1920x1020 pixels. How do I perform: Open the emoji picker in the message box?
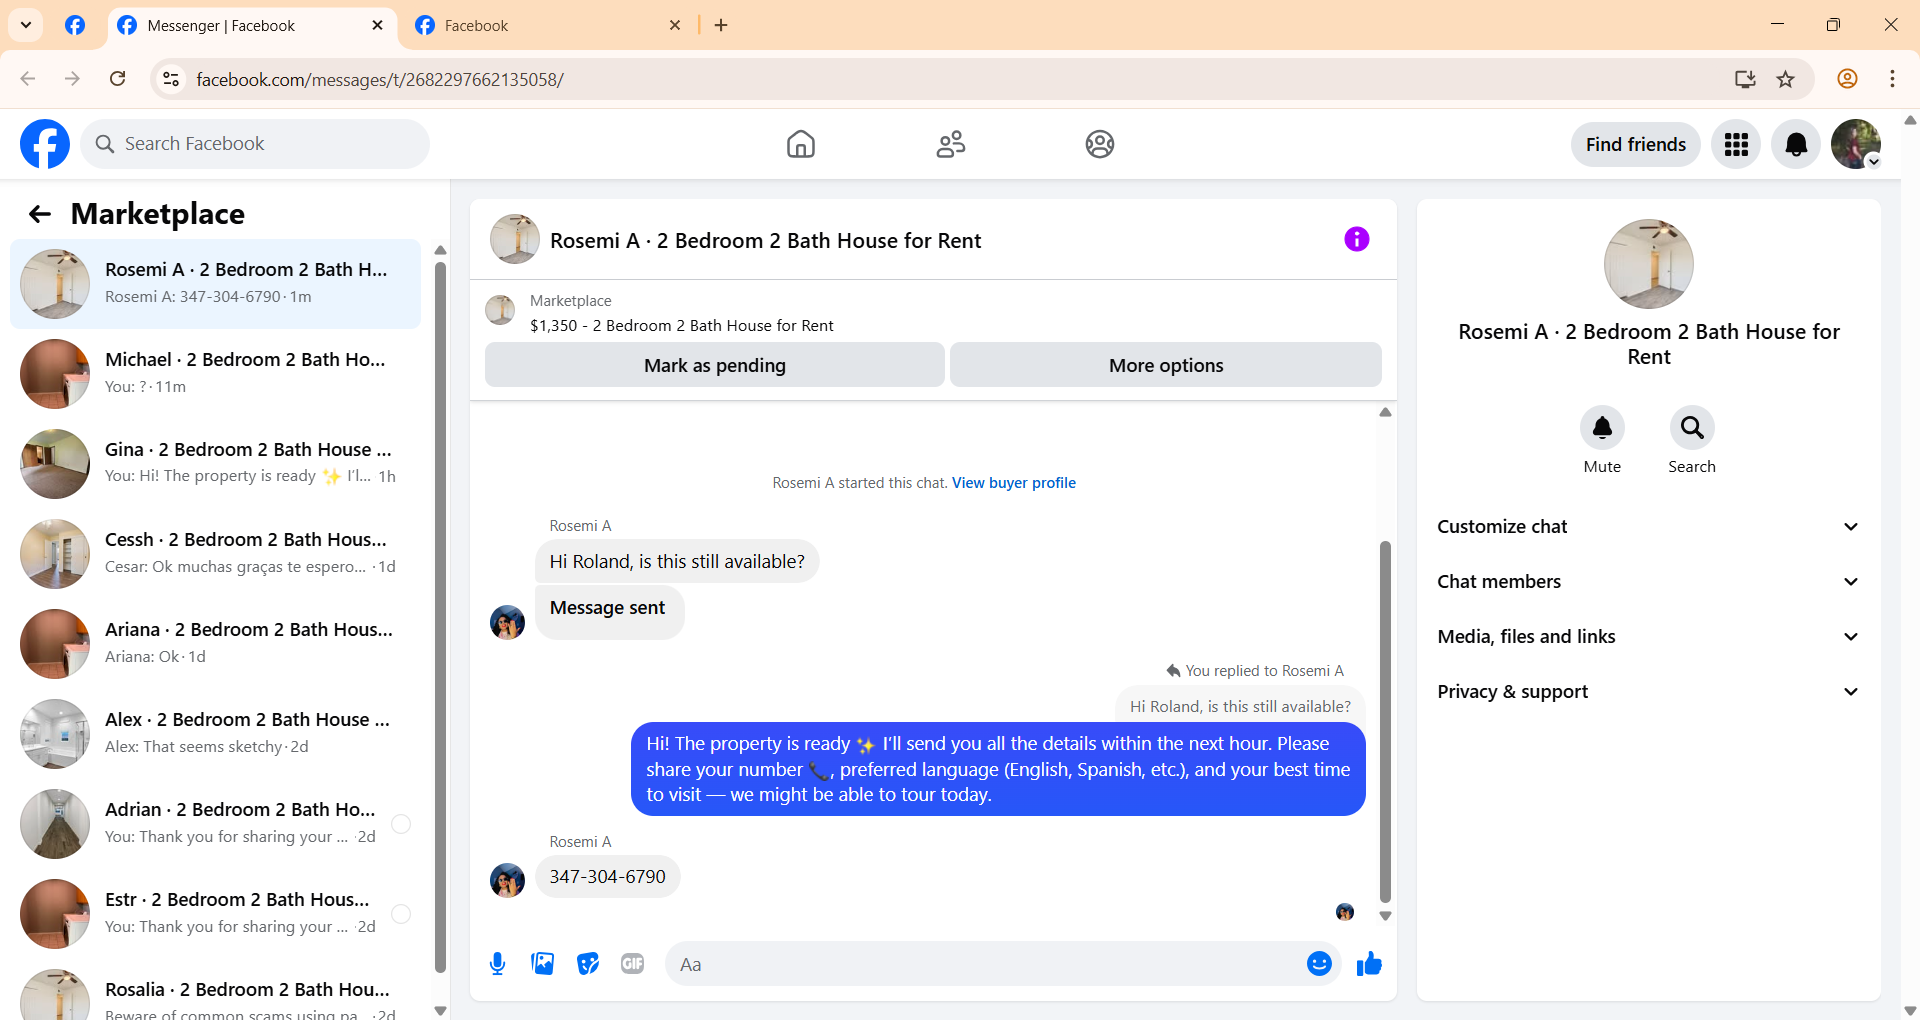[x=1319, y=964]
